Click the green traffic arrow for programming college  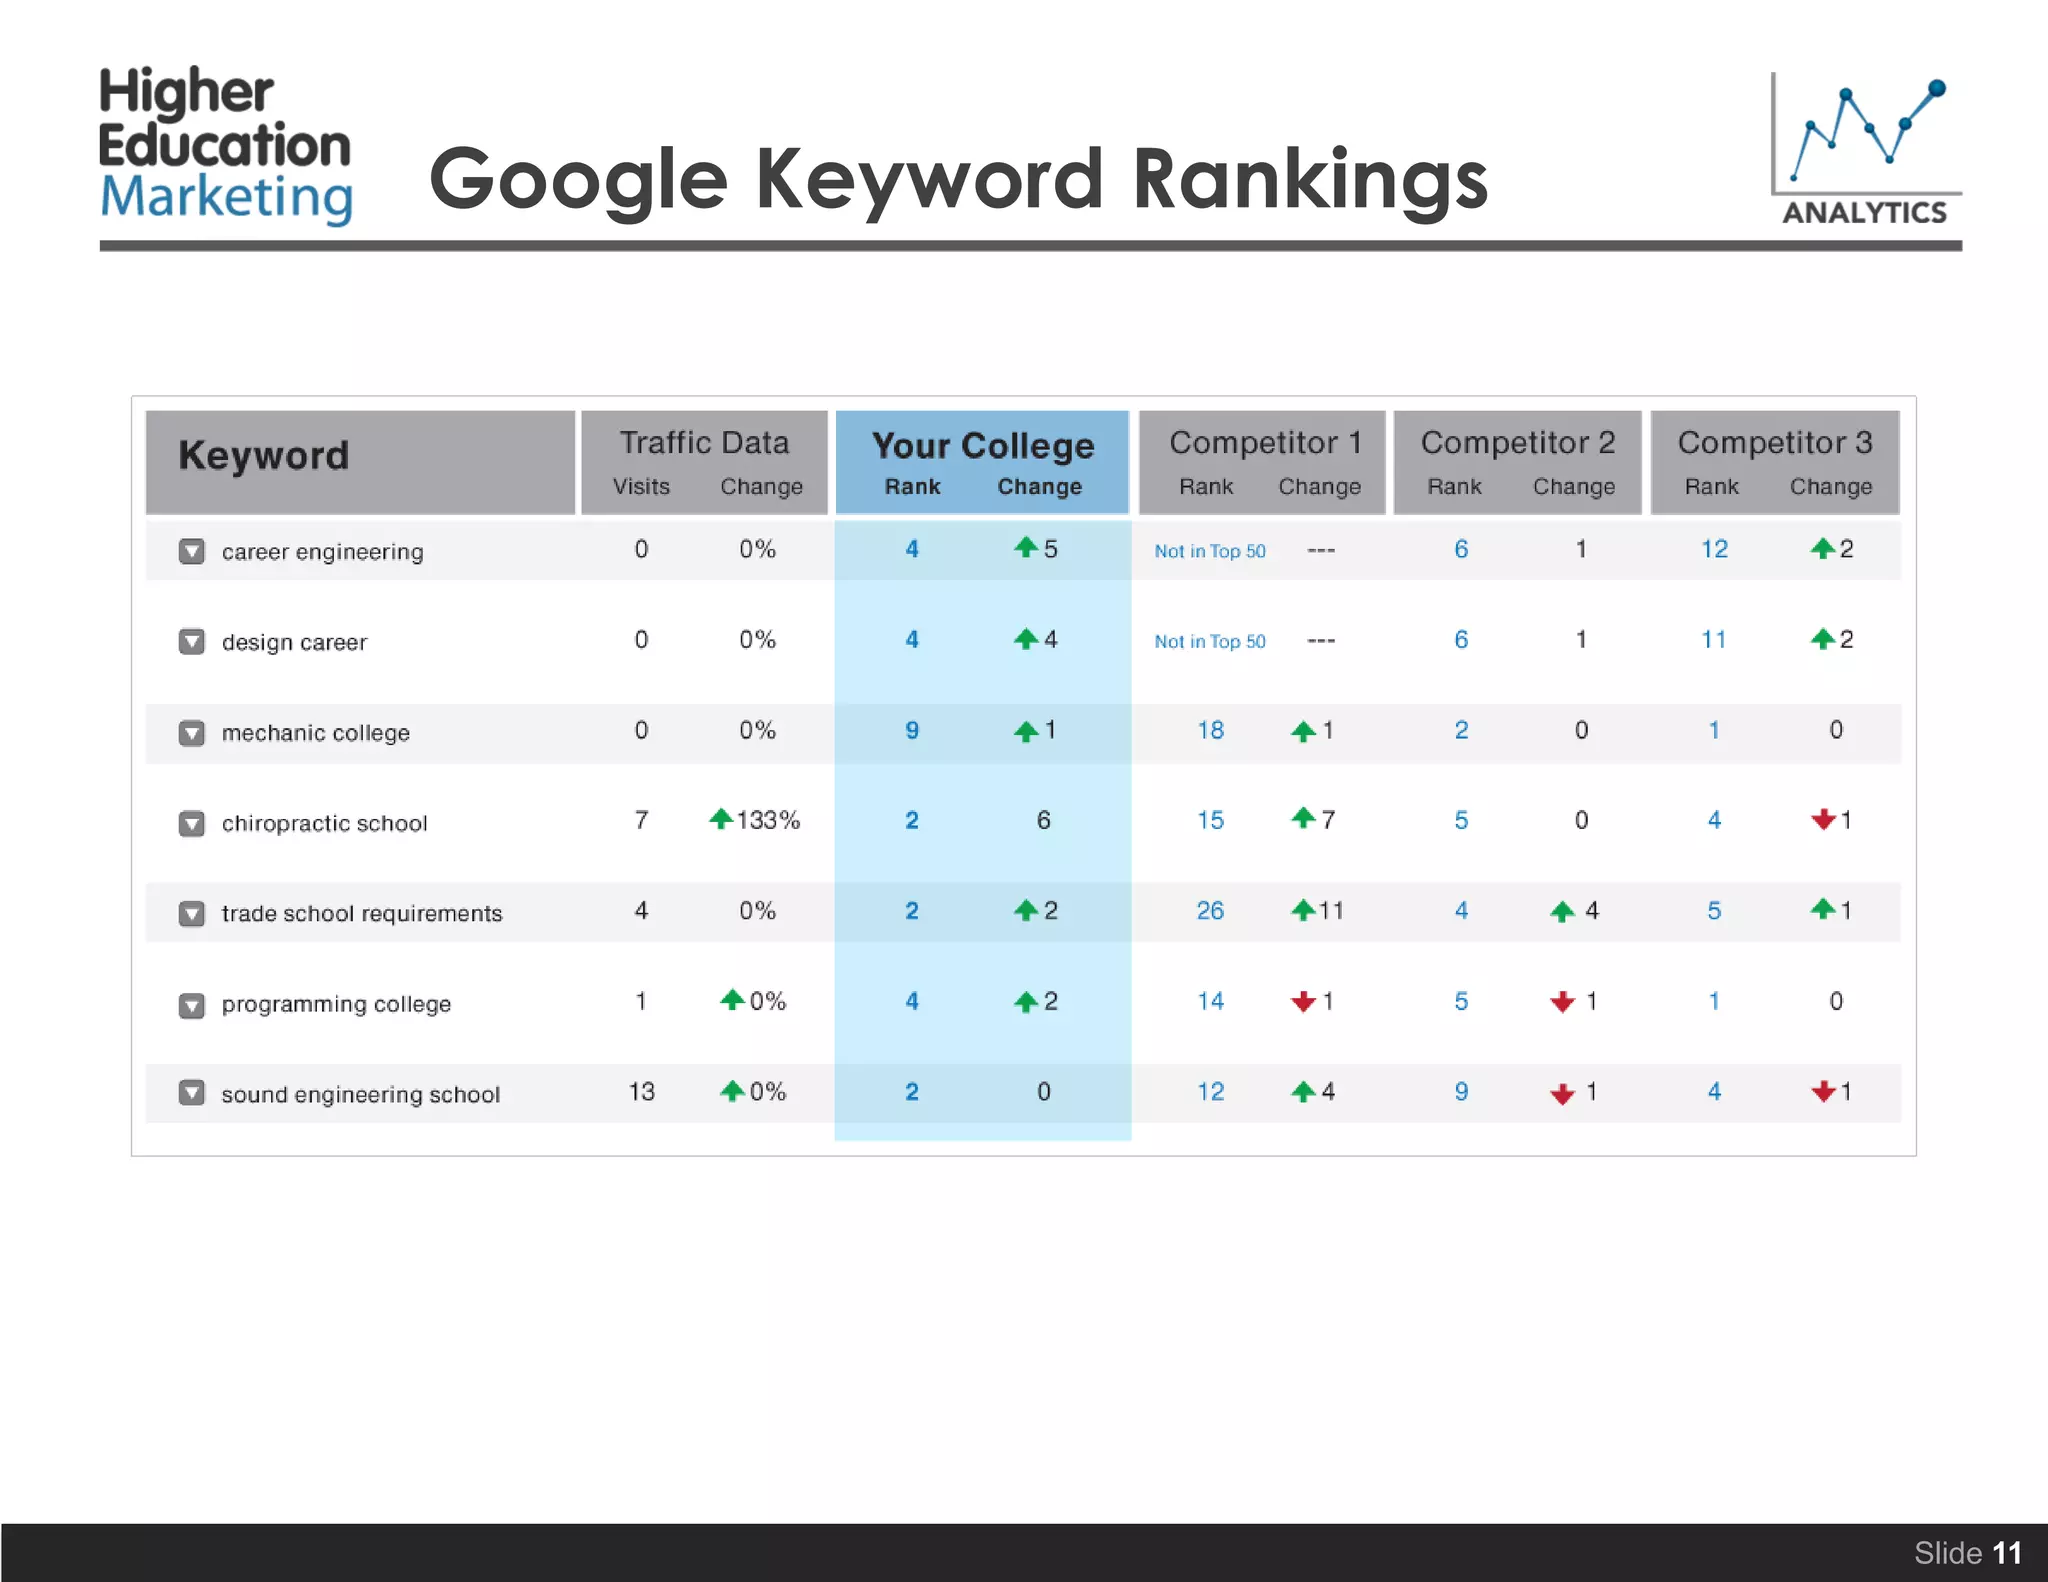[733, 999]
